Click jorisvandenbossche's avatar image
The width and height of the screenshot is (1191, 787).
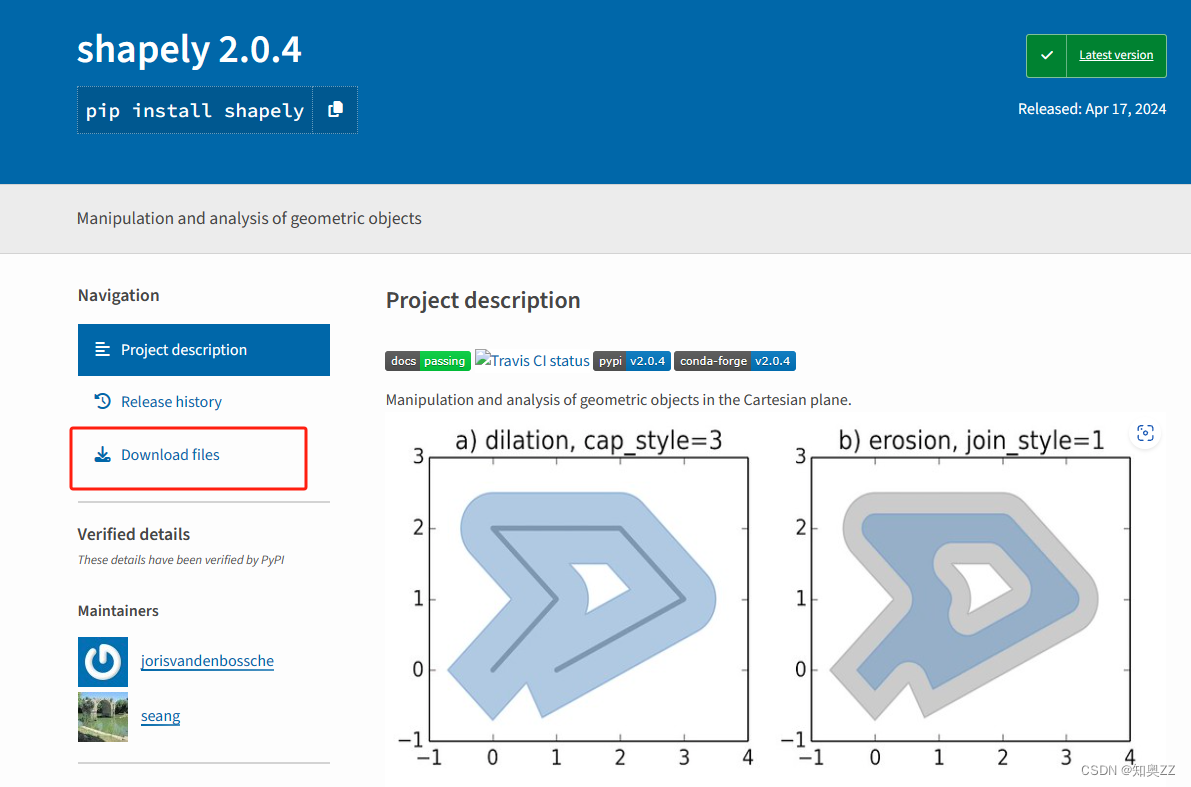coord(103,662)
